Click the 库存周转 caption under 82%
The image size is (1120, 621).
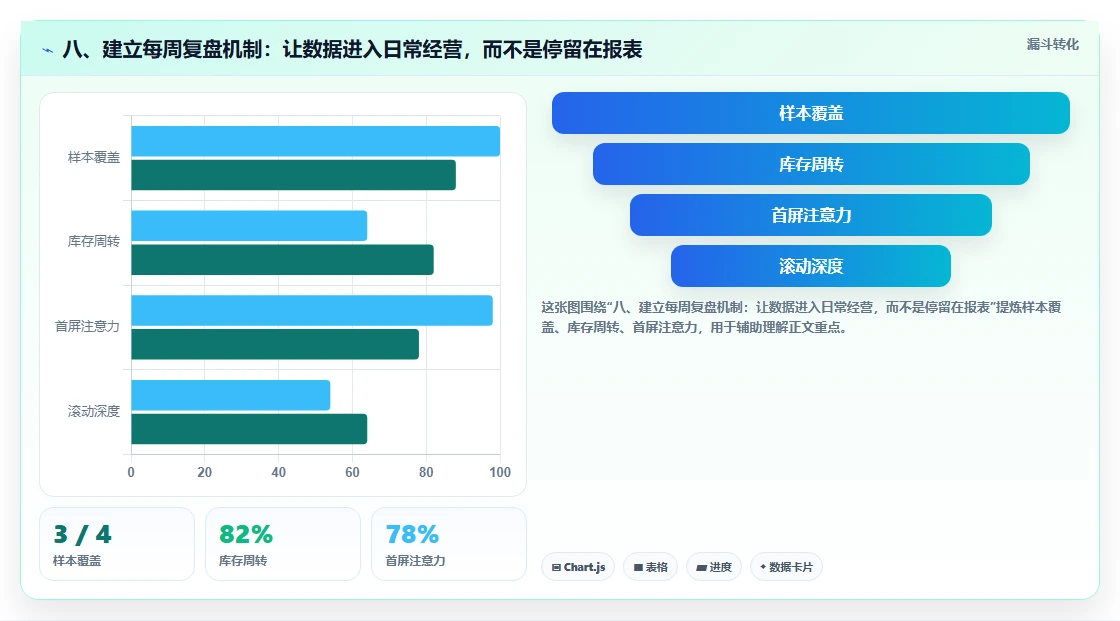pos(243,561)
